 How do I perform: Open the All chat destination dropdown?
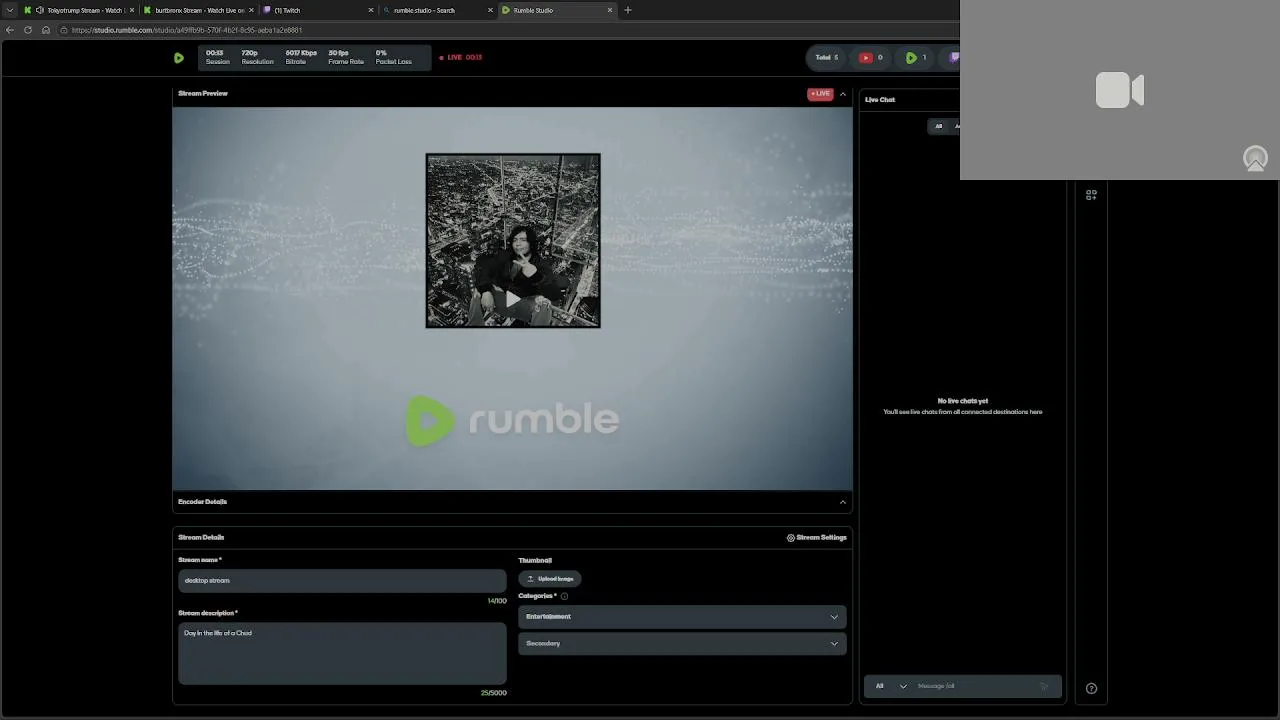(x=890, y=686)
